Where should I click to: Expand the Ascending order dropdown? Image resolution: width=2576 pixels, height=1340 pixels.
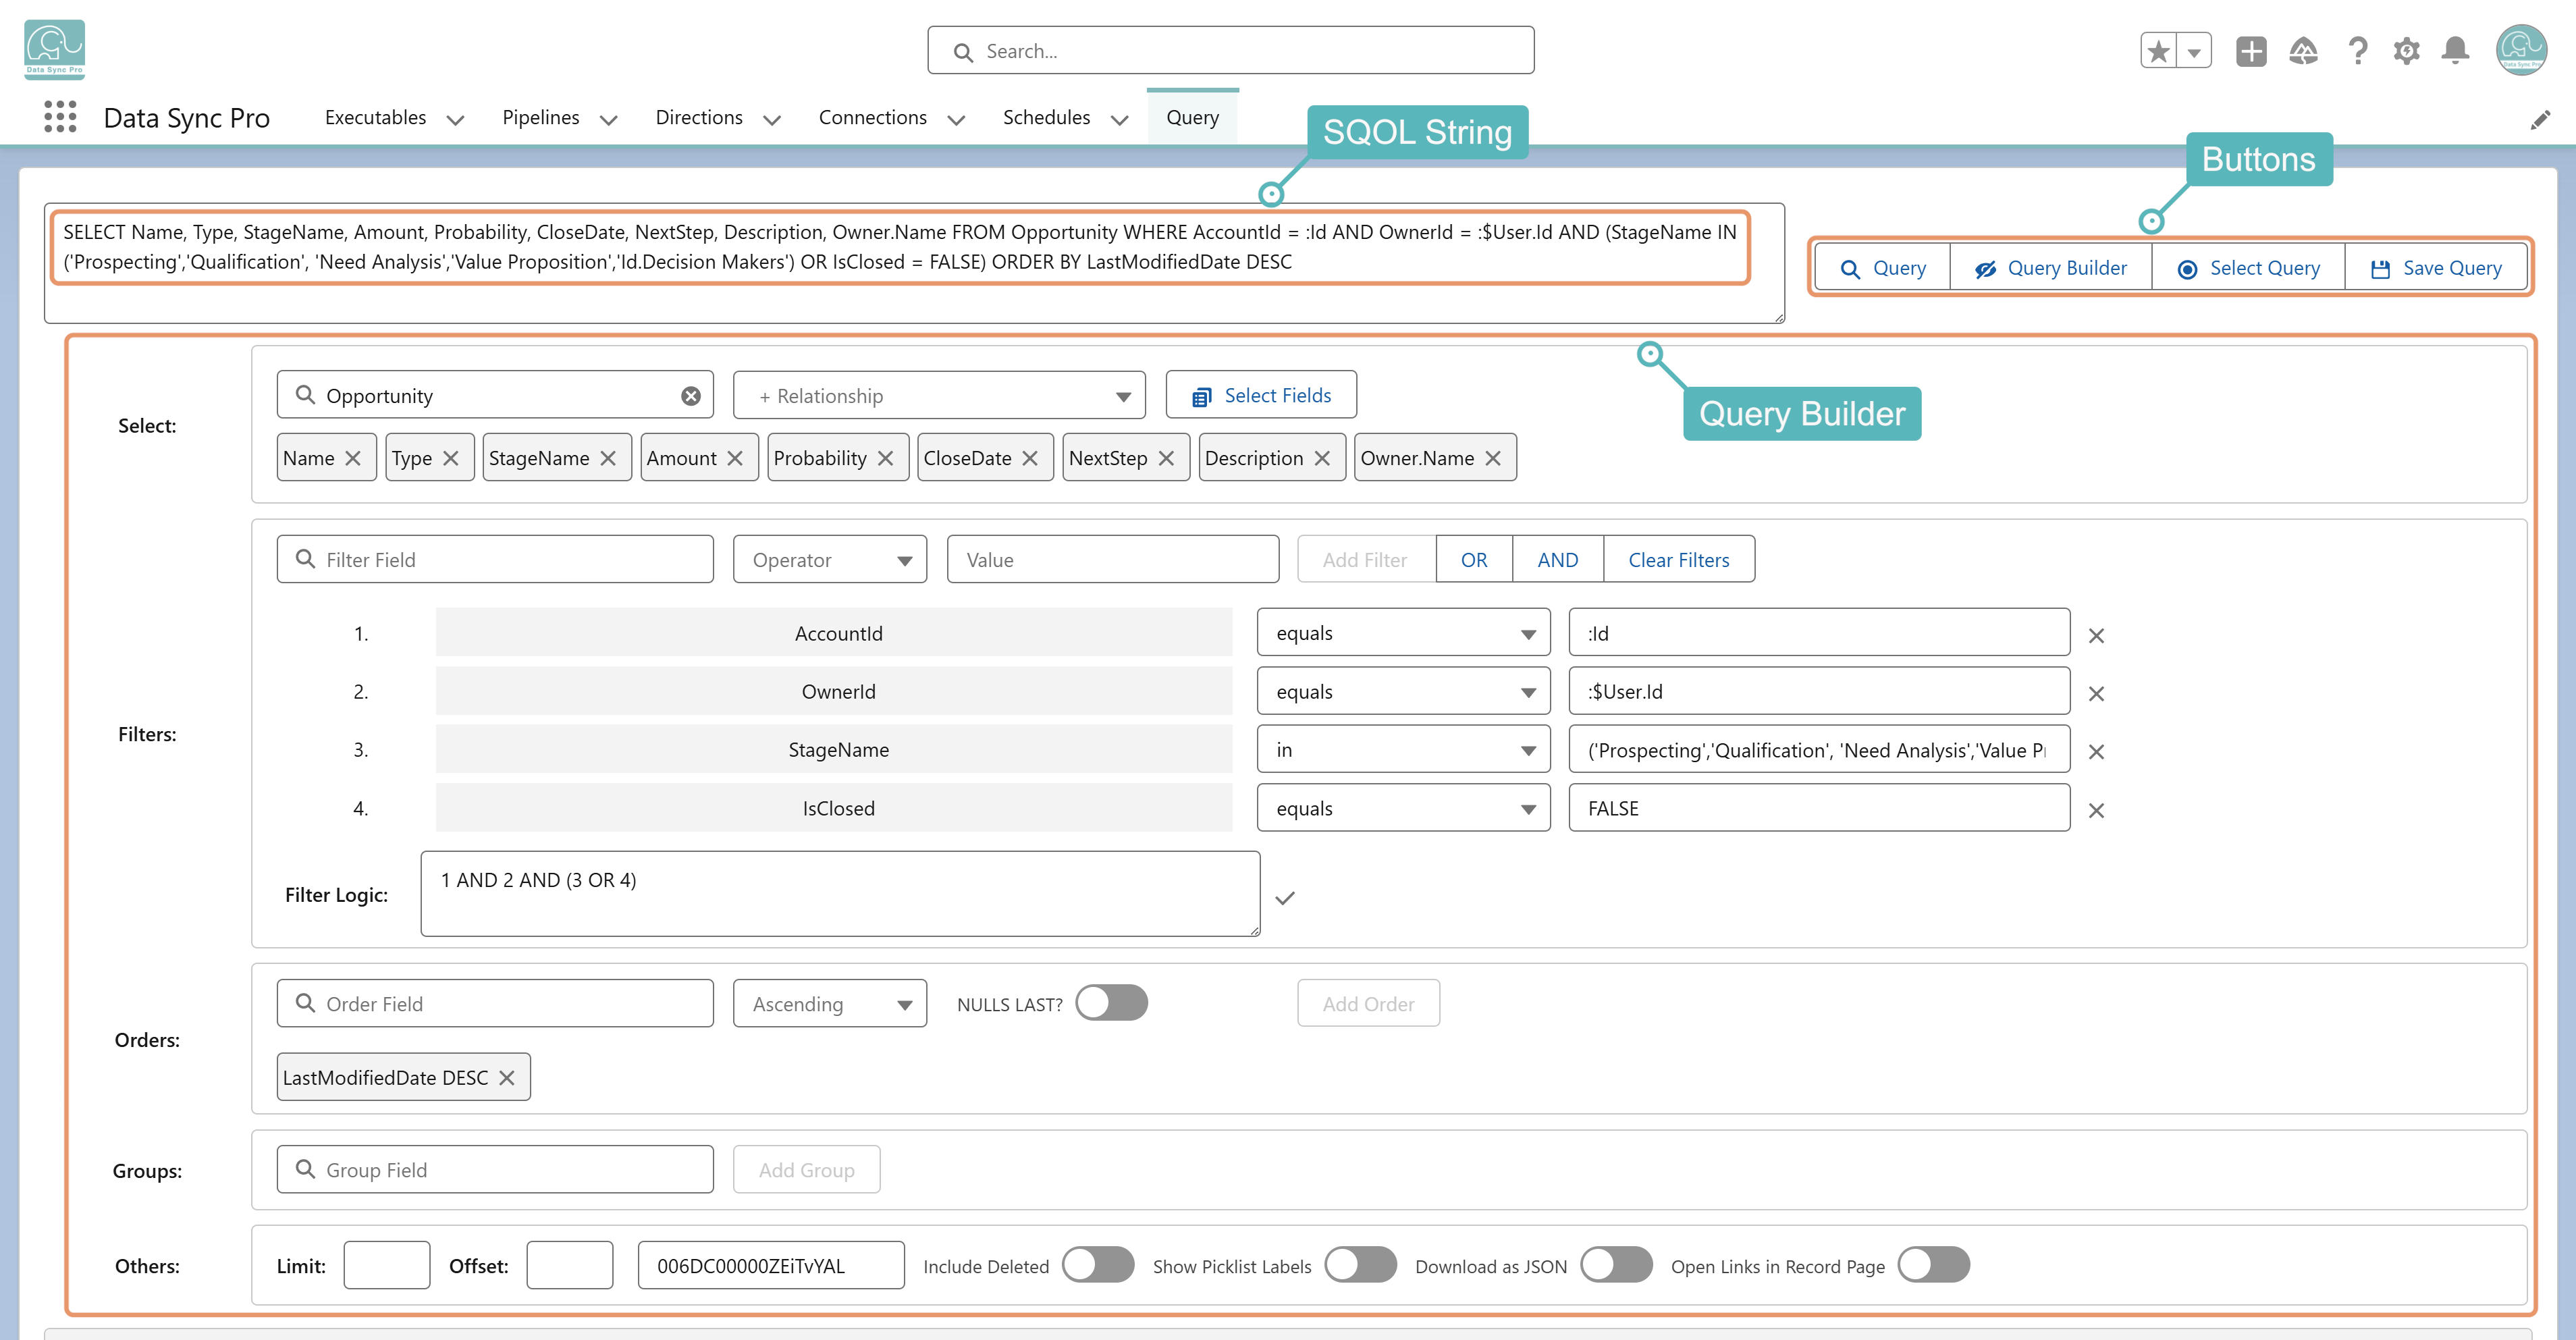tap(830, 1004)
